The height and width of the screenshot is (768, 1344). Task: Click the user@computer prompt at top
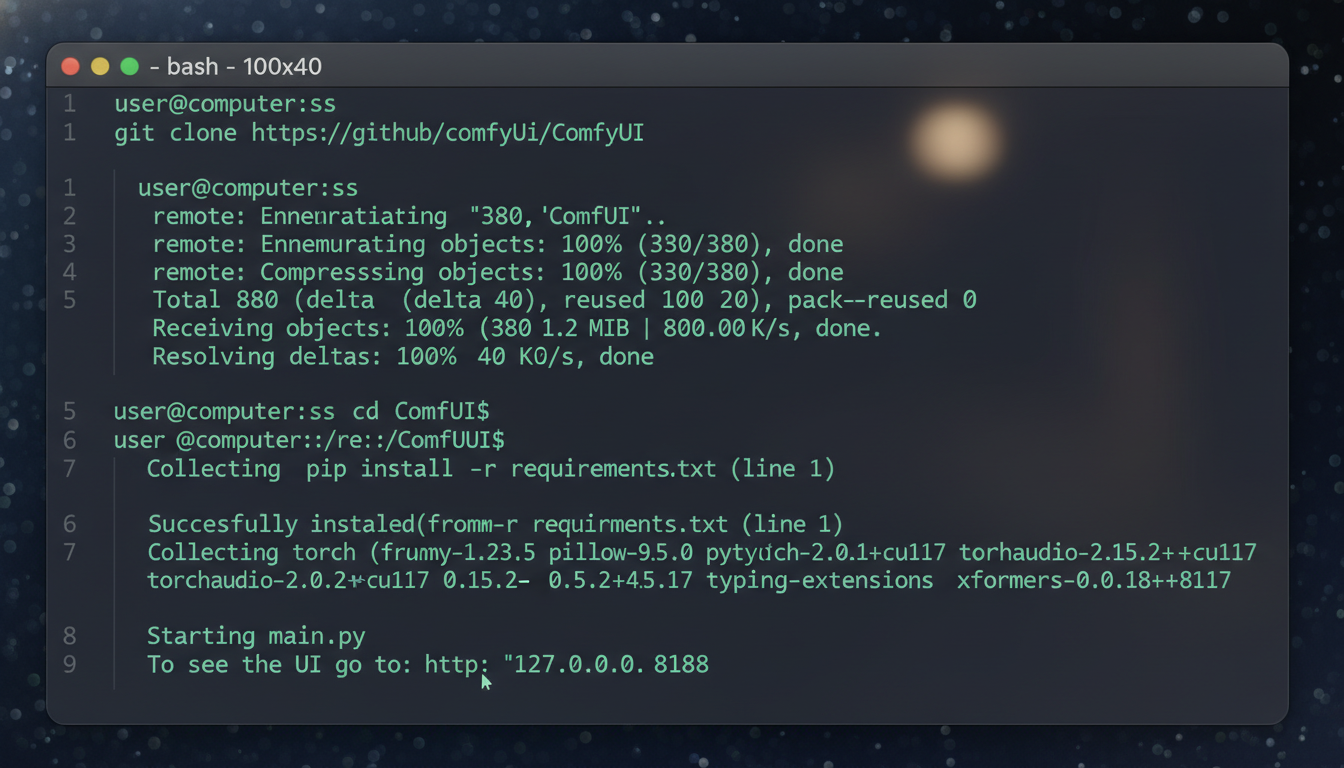[224, 103]
